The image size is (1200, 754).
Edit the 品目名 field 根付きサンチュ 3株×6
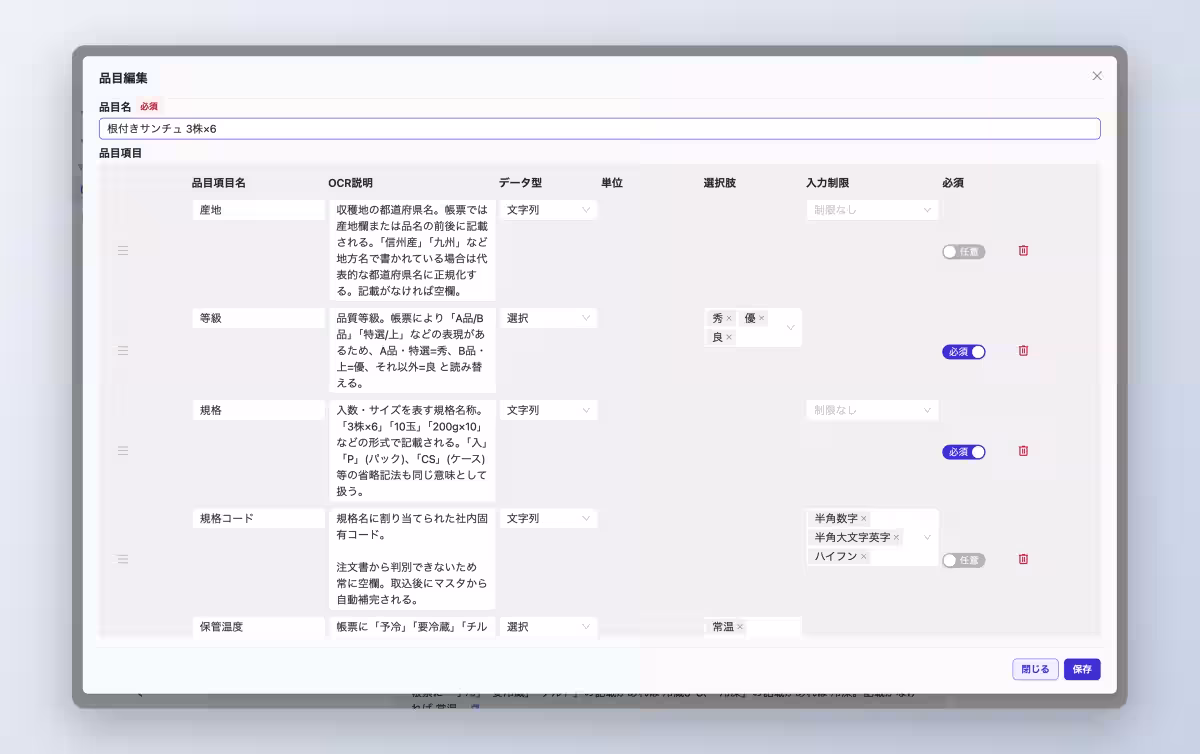[600, 129]
